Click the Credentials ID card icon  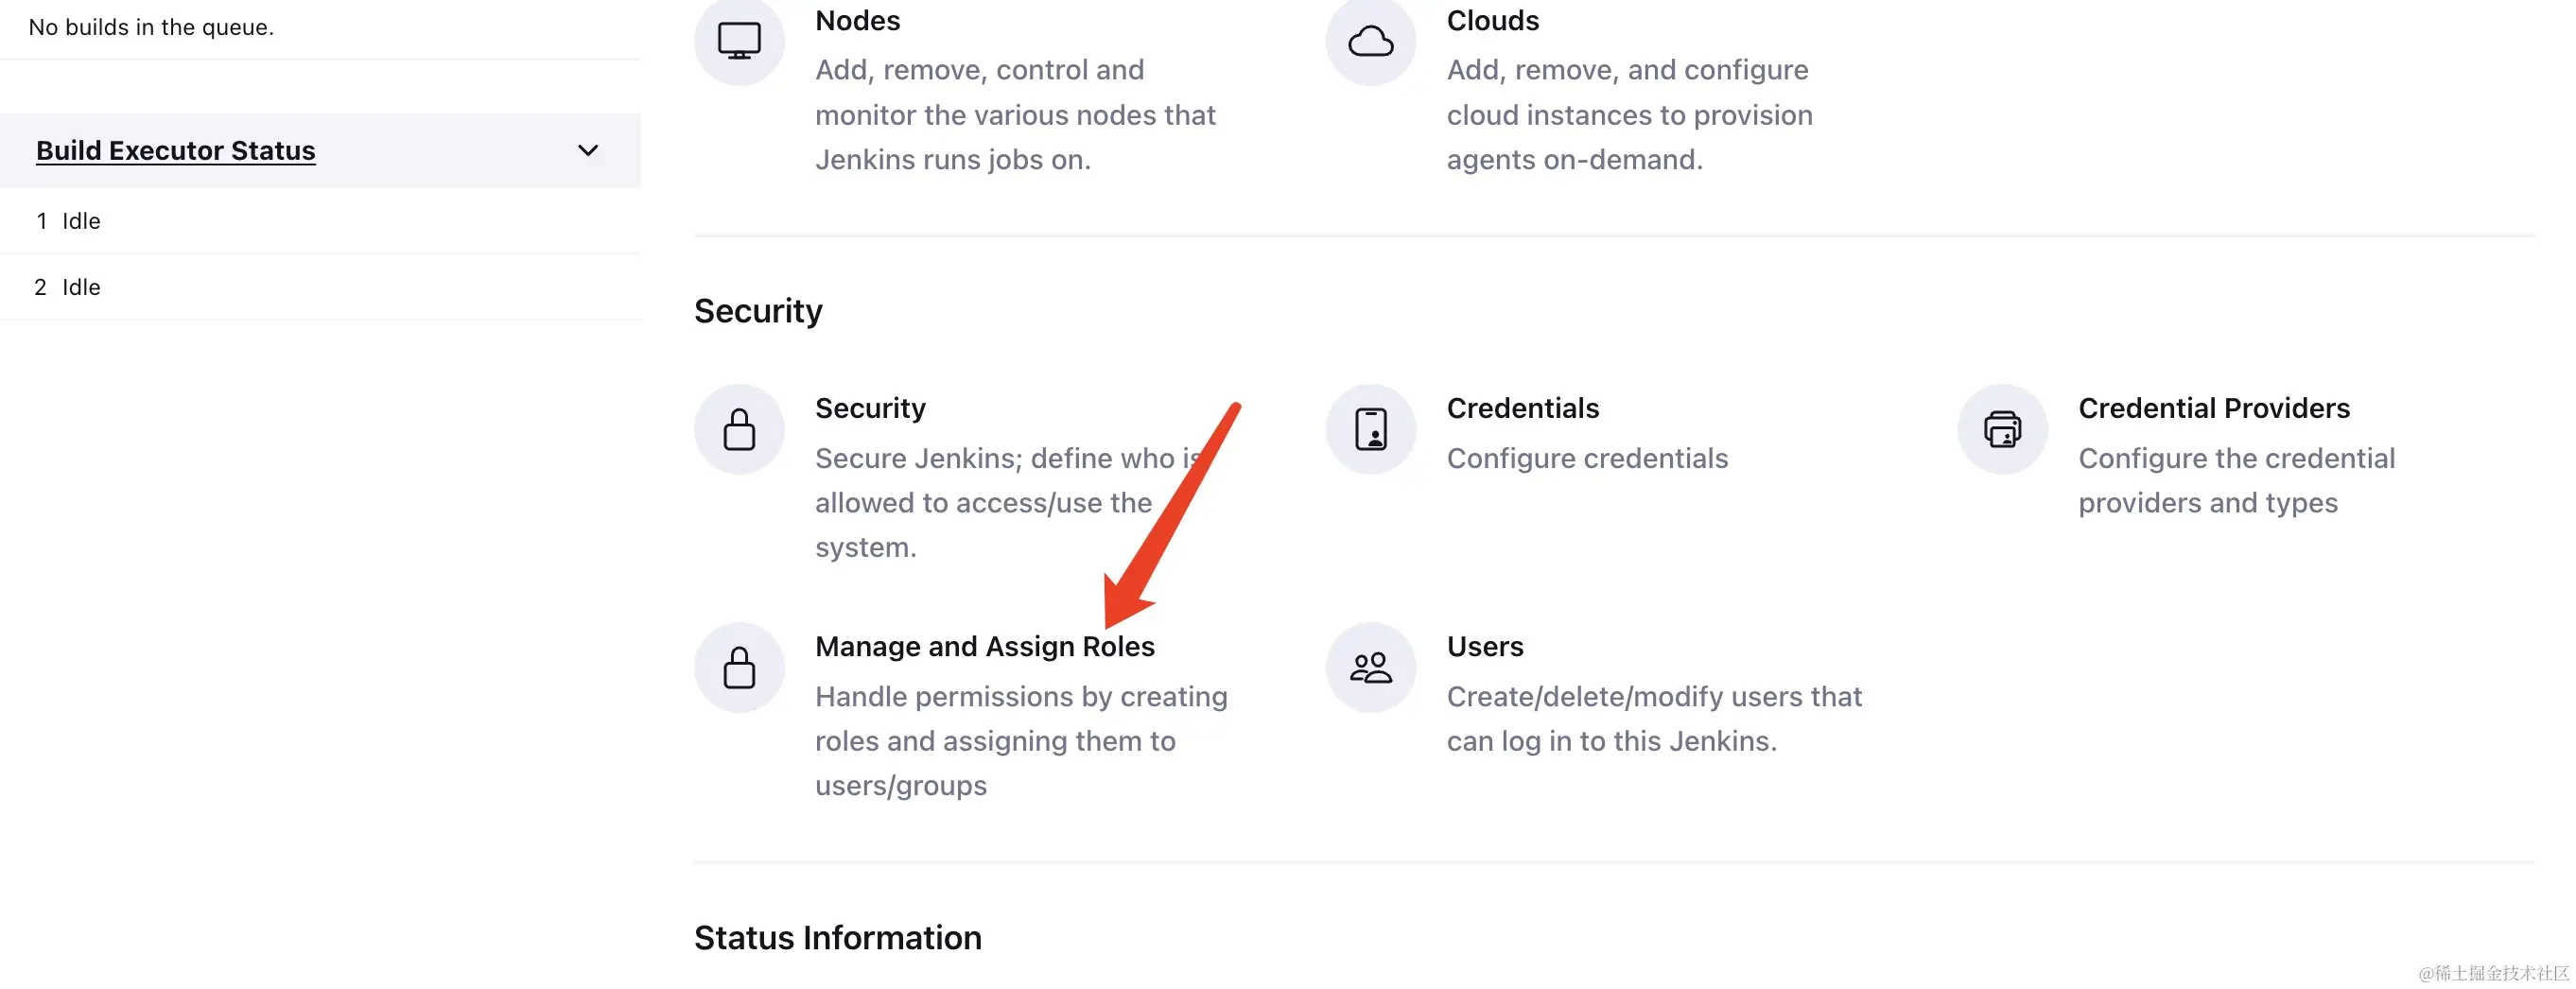[x=1370, y=430]
